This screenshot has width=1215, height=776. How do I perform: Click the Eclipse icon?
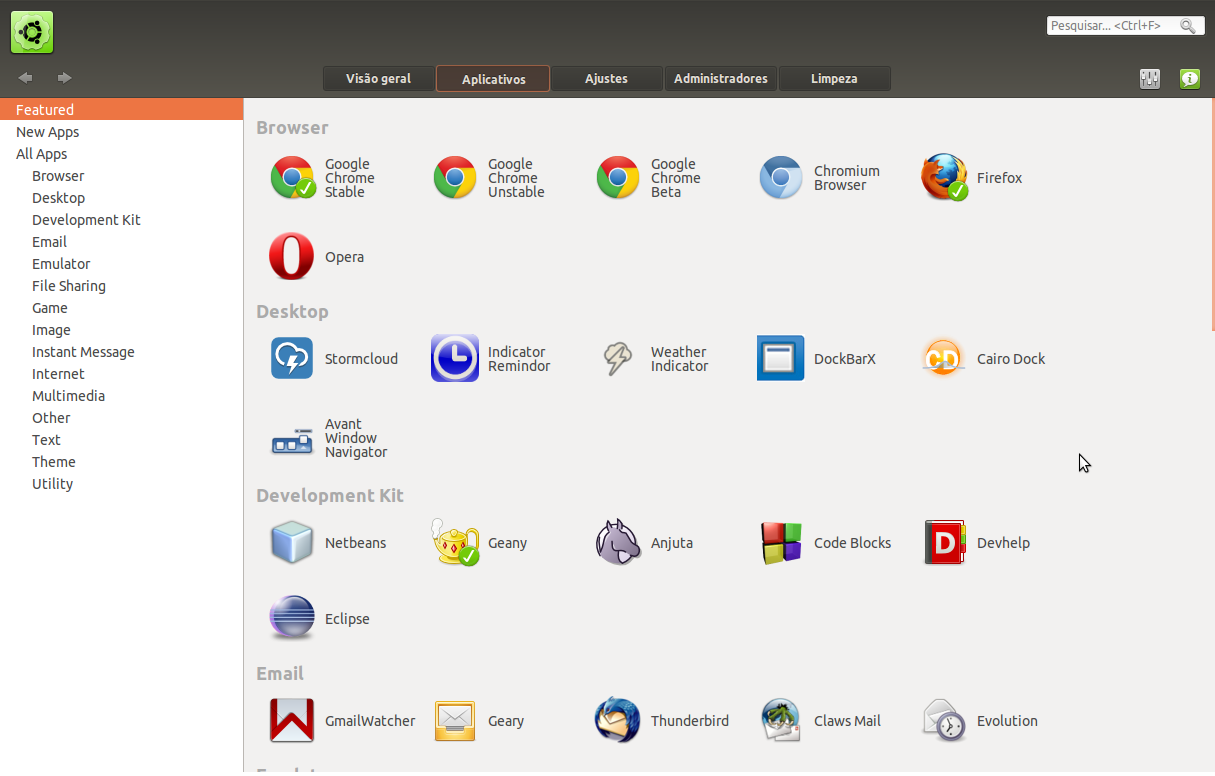[292, 618]
